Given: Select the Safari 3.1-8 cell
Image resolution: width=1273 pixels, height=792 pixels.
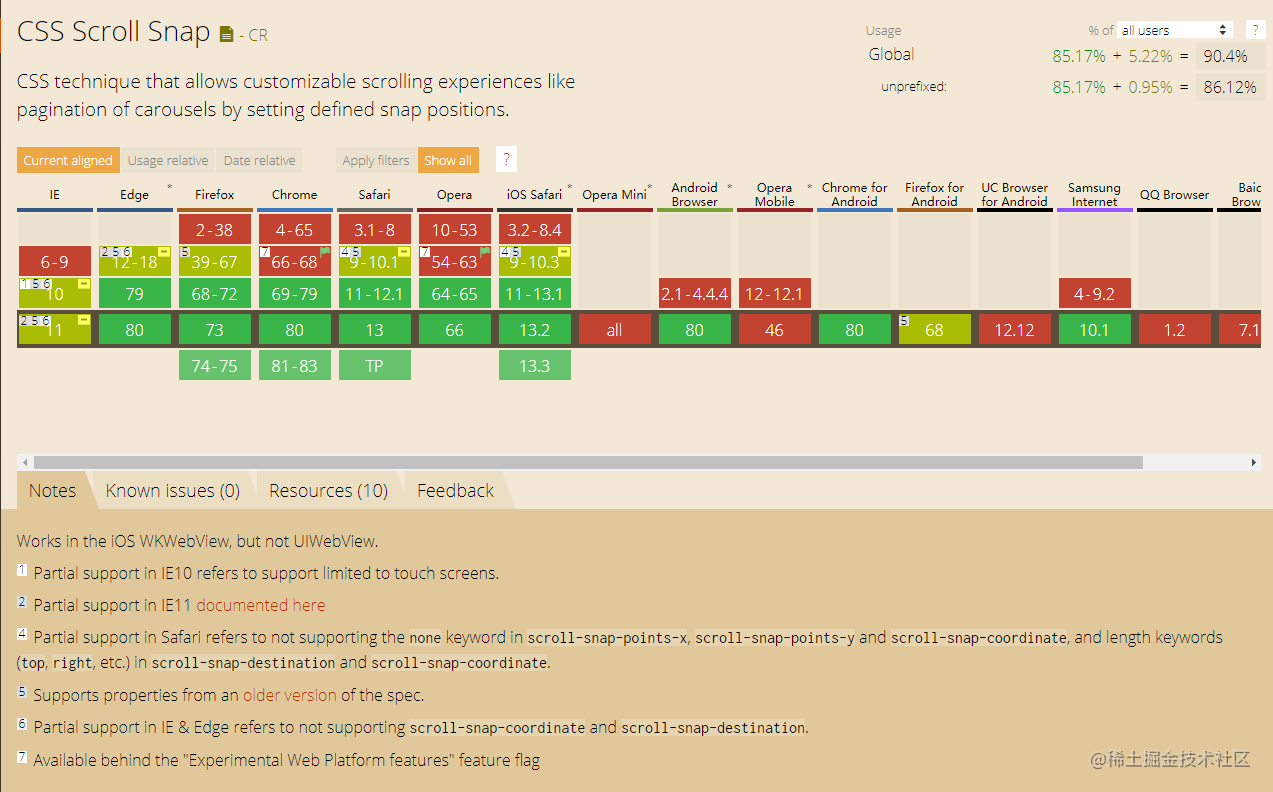Looking at the screenshot, I should point(375,230).
